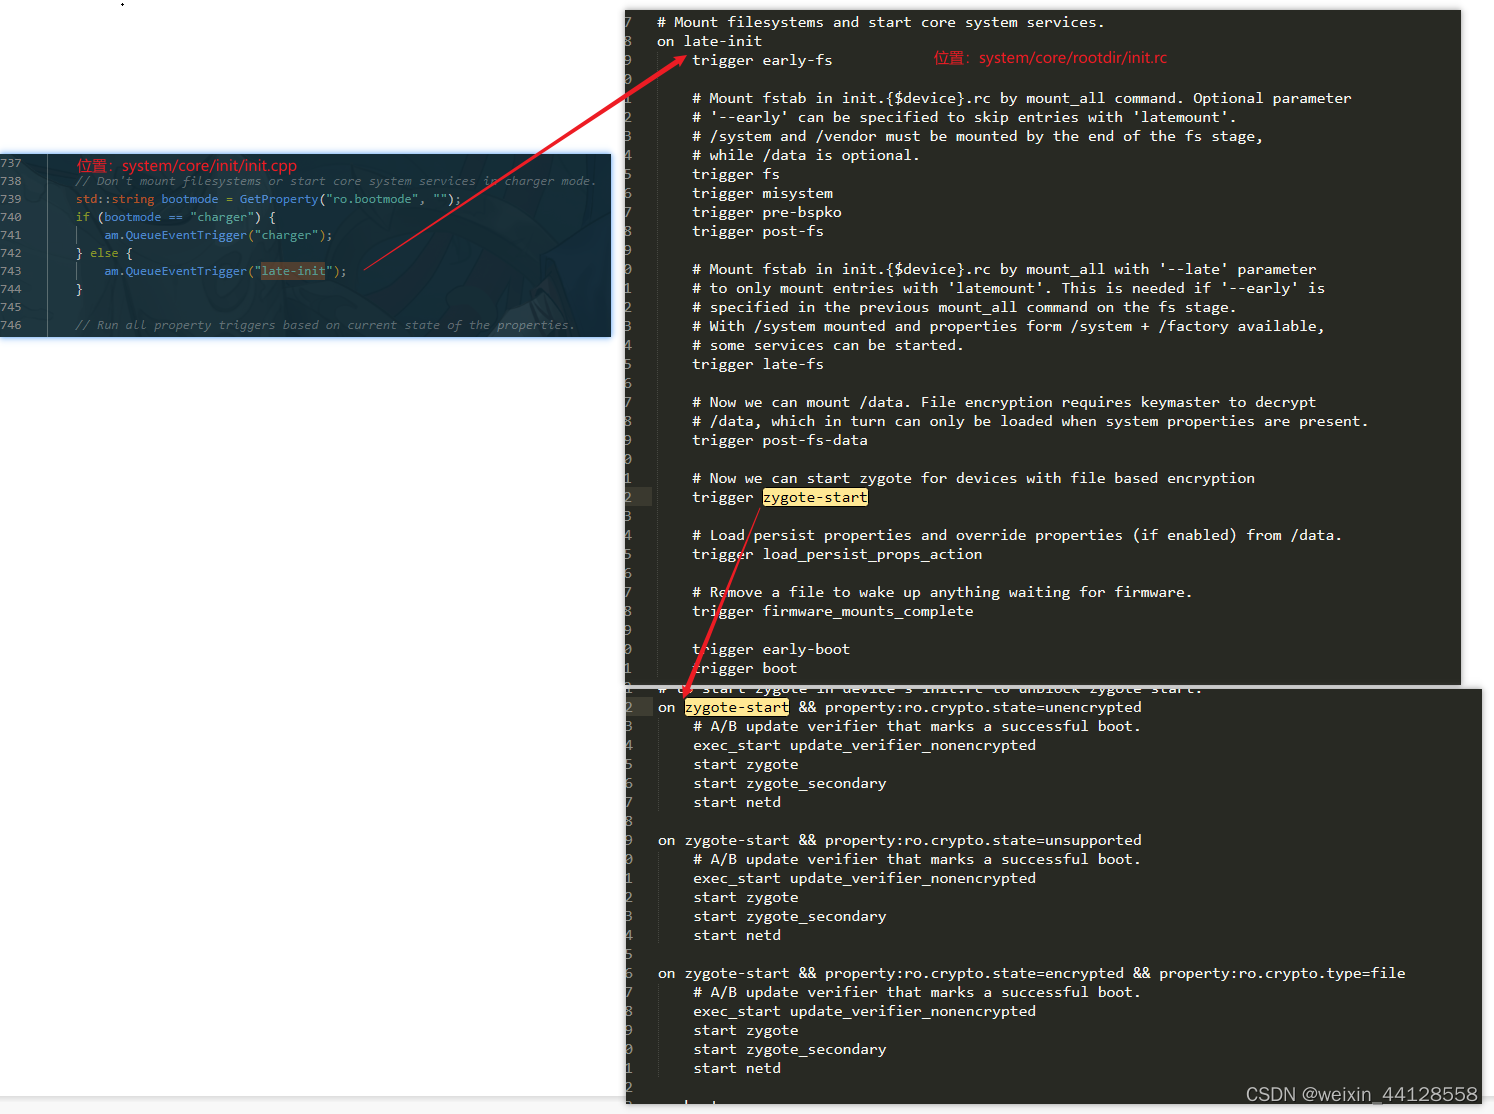Click the 'if (bootmode == "charger")' line
The height and width of the screenshot is (1114, 1494).
pos(175,217)
